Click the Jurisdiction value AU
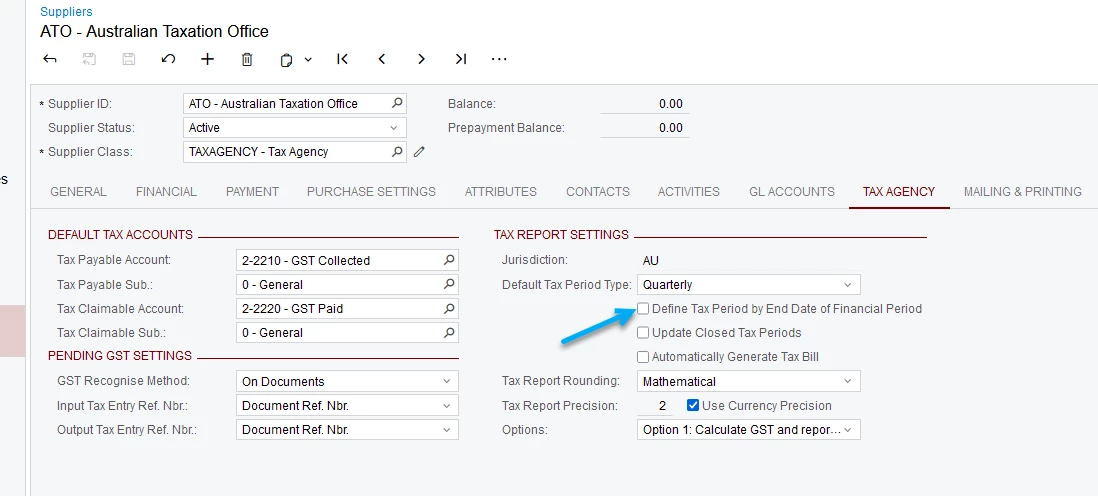 pyautogui.click(x=651, y=261)
